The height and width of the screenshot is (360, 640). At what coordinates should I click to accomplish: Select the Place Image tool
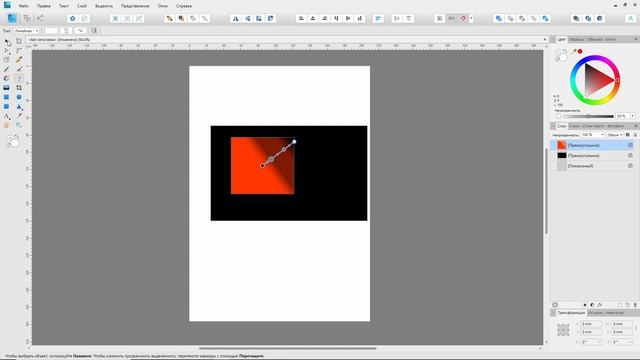(x=7, y=88)
